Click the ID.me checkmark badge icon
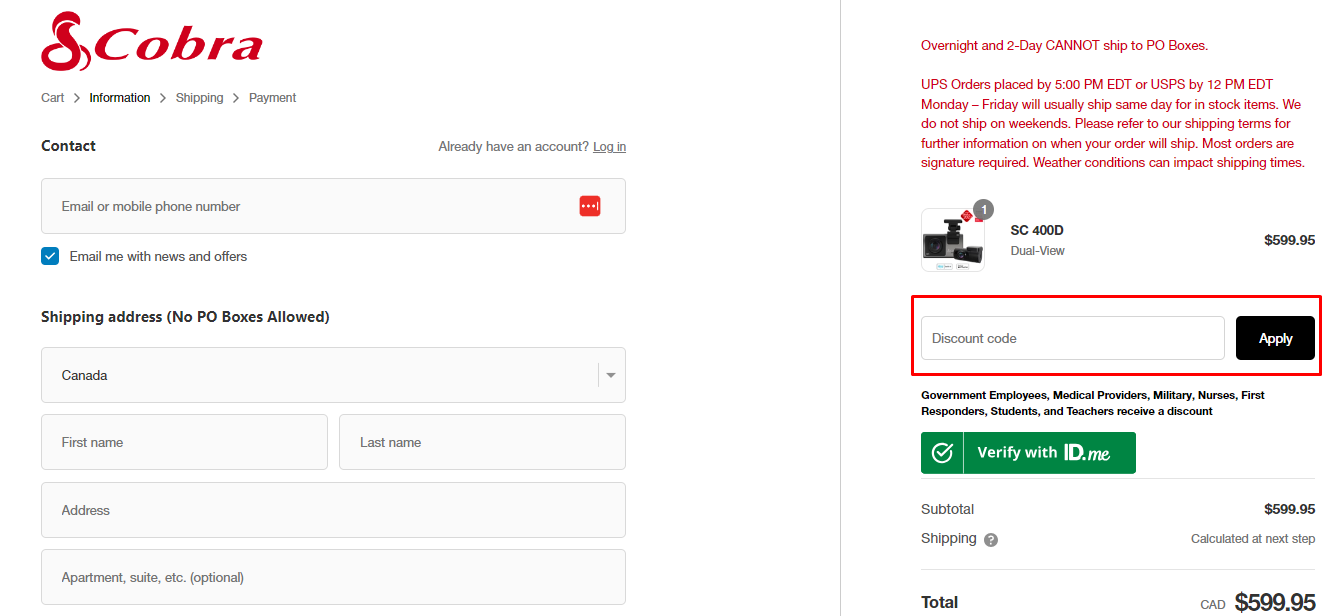This screenshot has width=1326, height=616. click(942, 453)
